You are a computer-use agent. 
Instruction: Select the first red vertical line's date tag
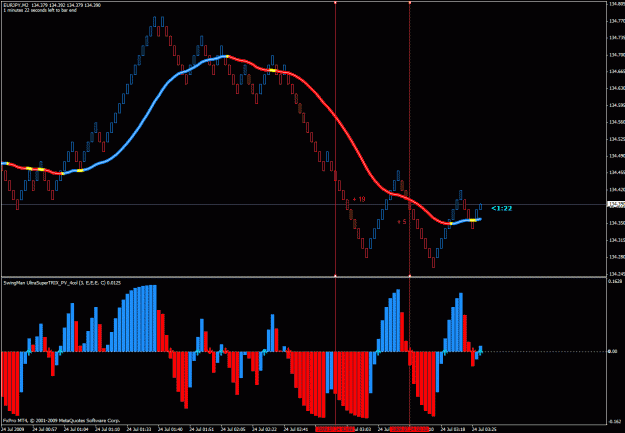(x=335, y=429)
